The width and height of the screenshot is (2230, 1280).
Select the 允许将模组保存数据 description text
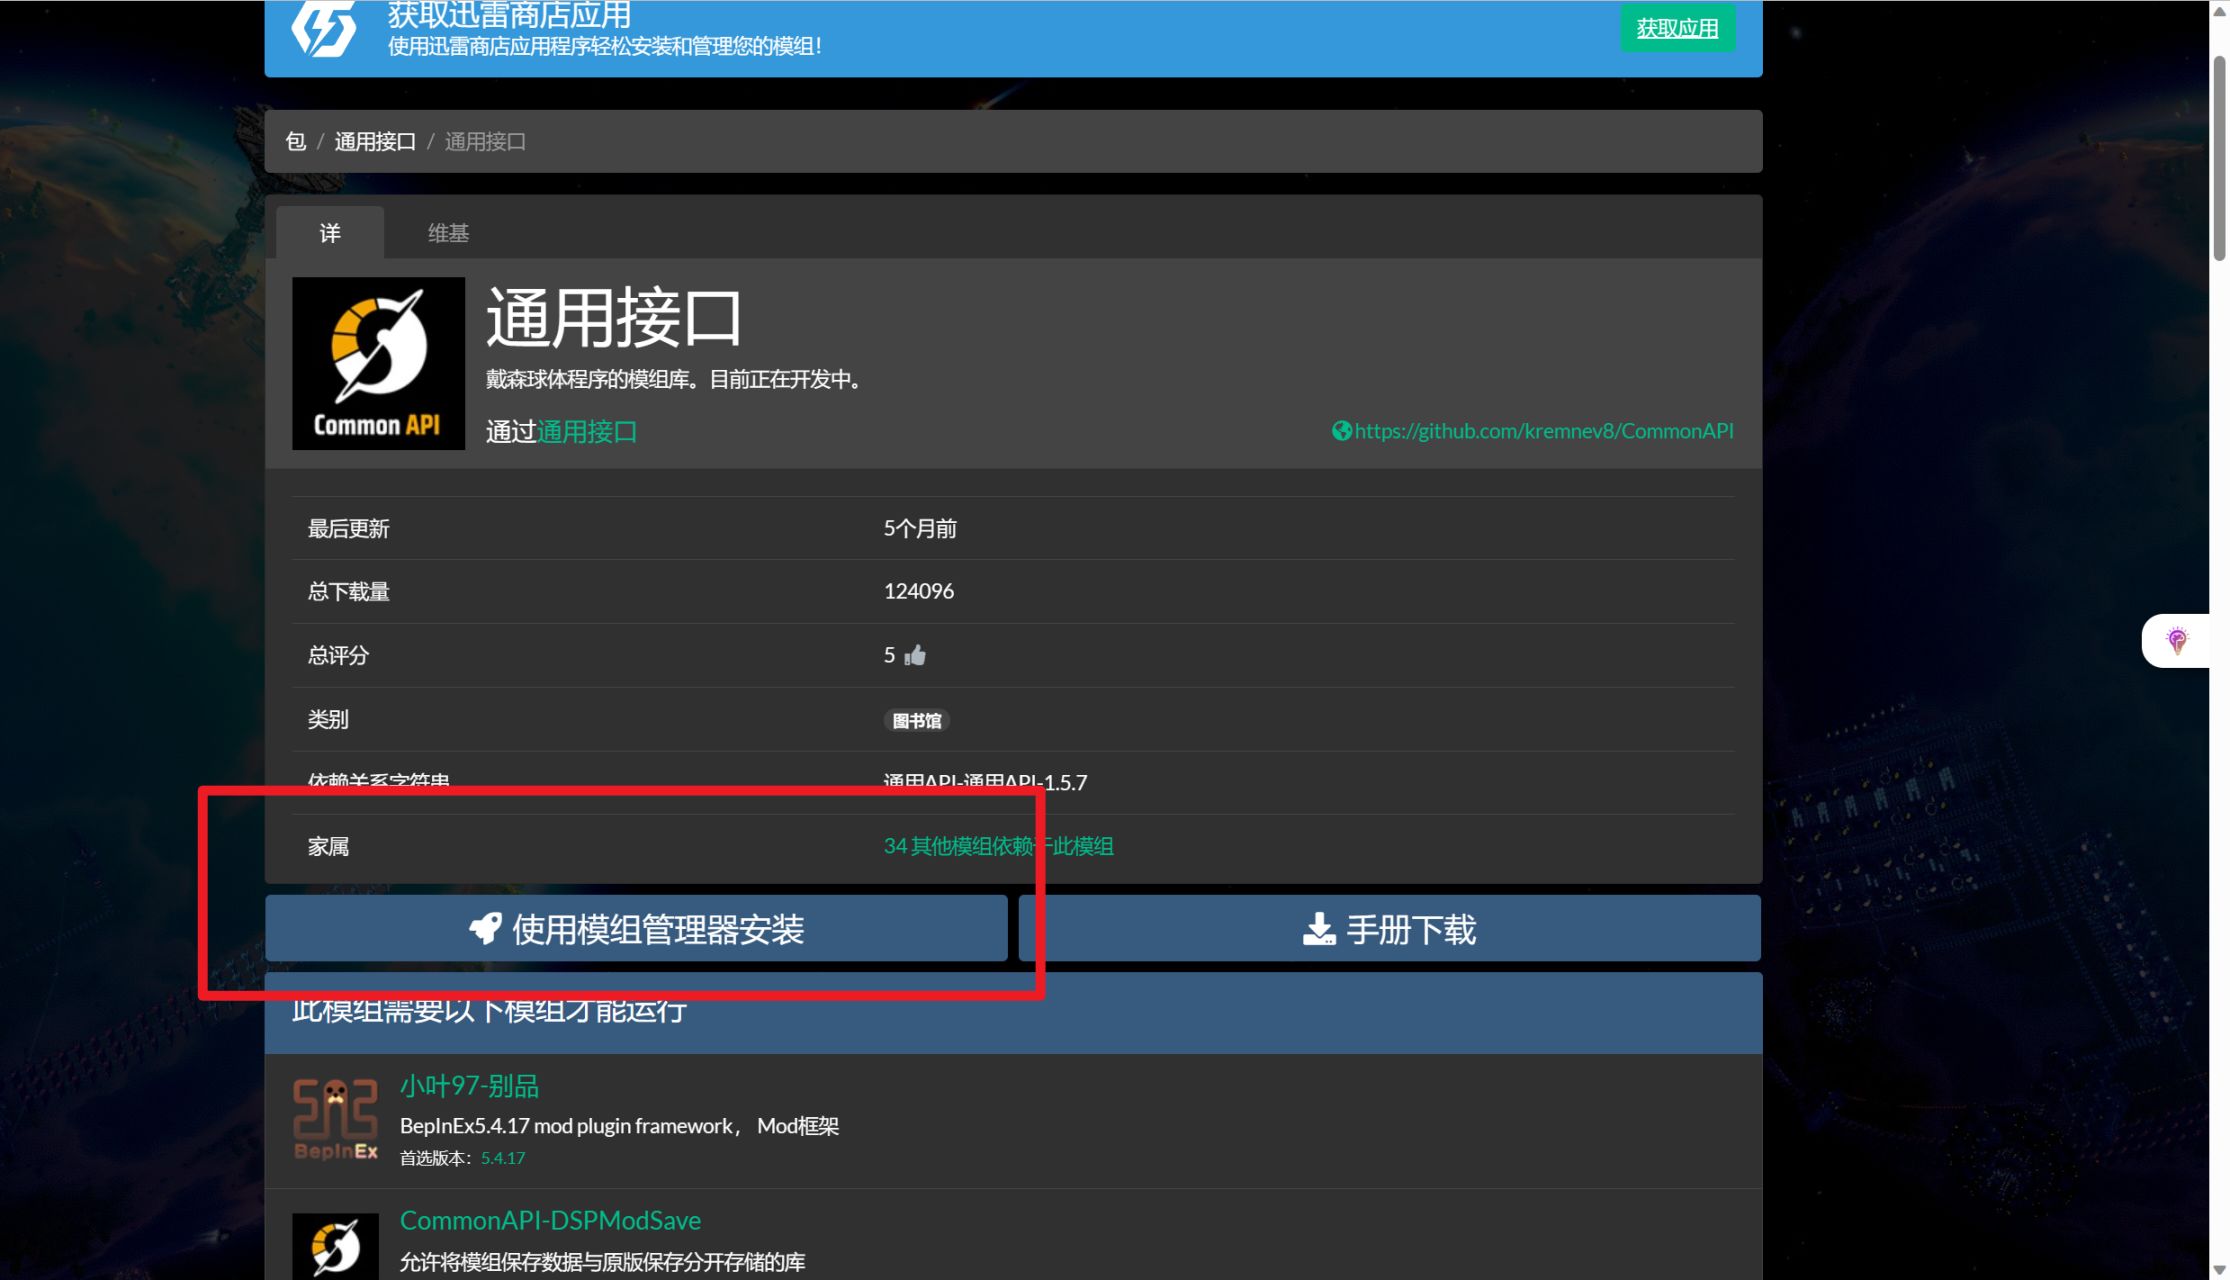click(602, 1262)
